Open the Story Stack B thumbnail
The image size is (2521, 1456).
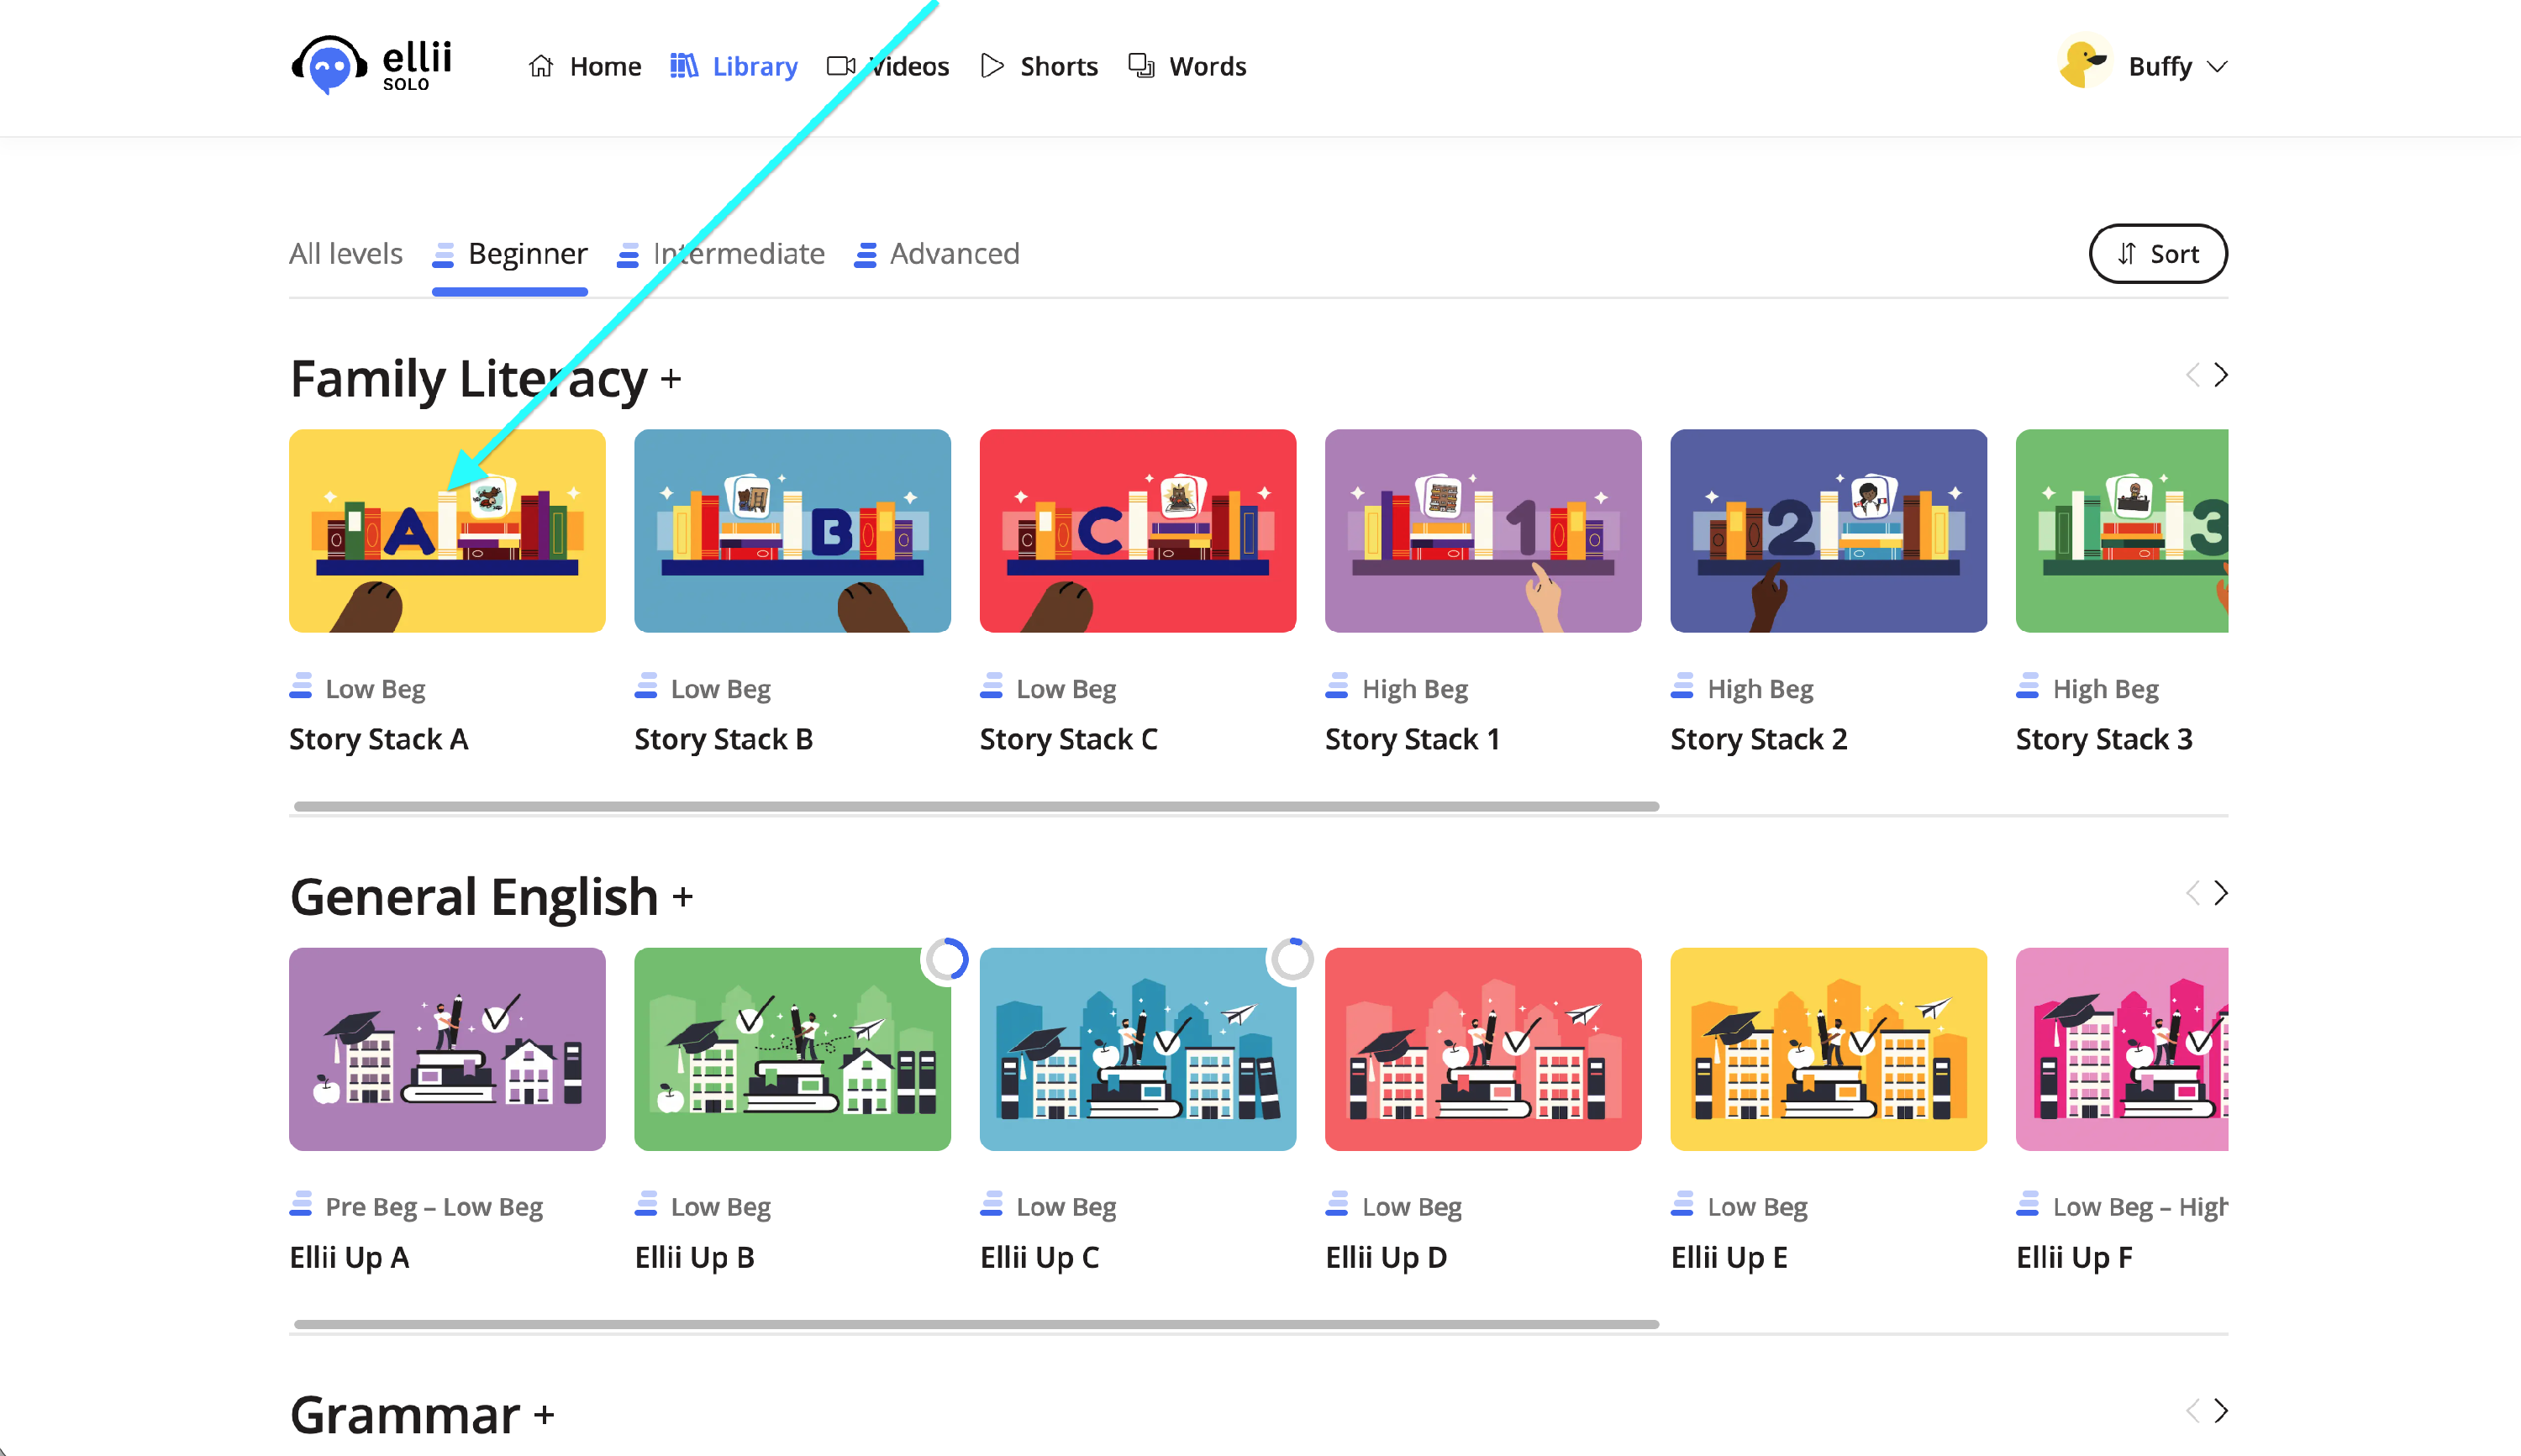pos(792,531)
